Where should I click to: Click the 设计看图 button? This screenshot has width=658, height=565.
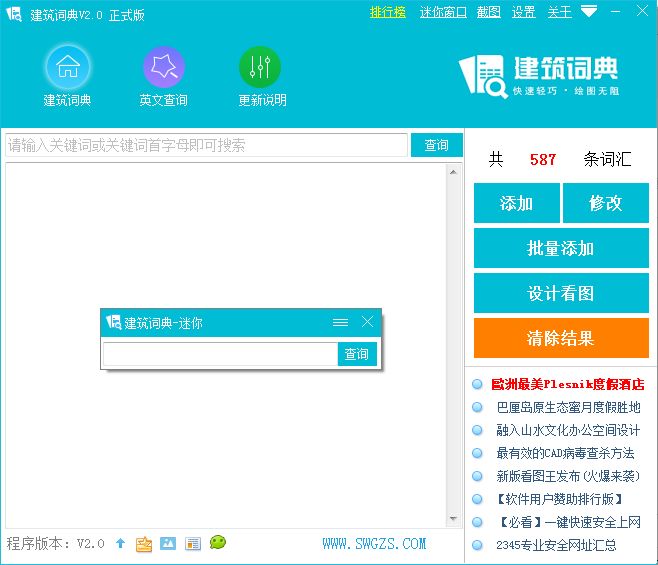click(x=561, y=293)
